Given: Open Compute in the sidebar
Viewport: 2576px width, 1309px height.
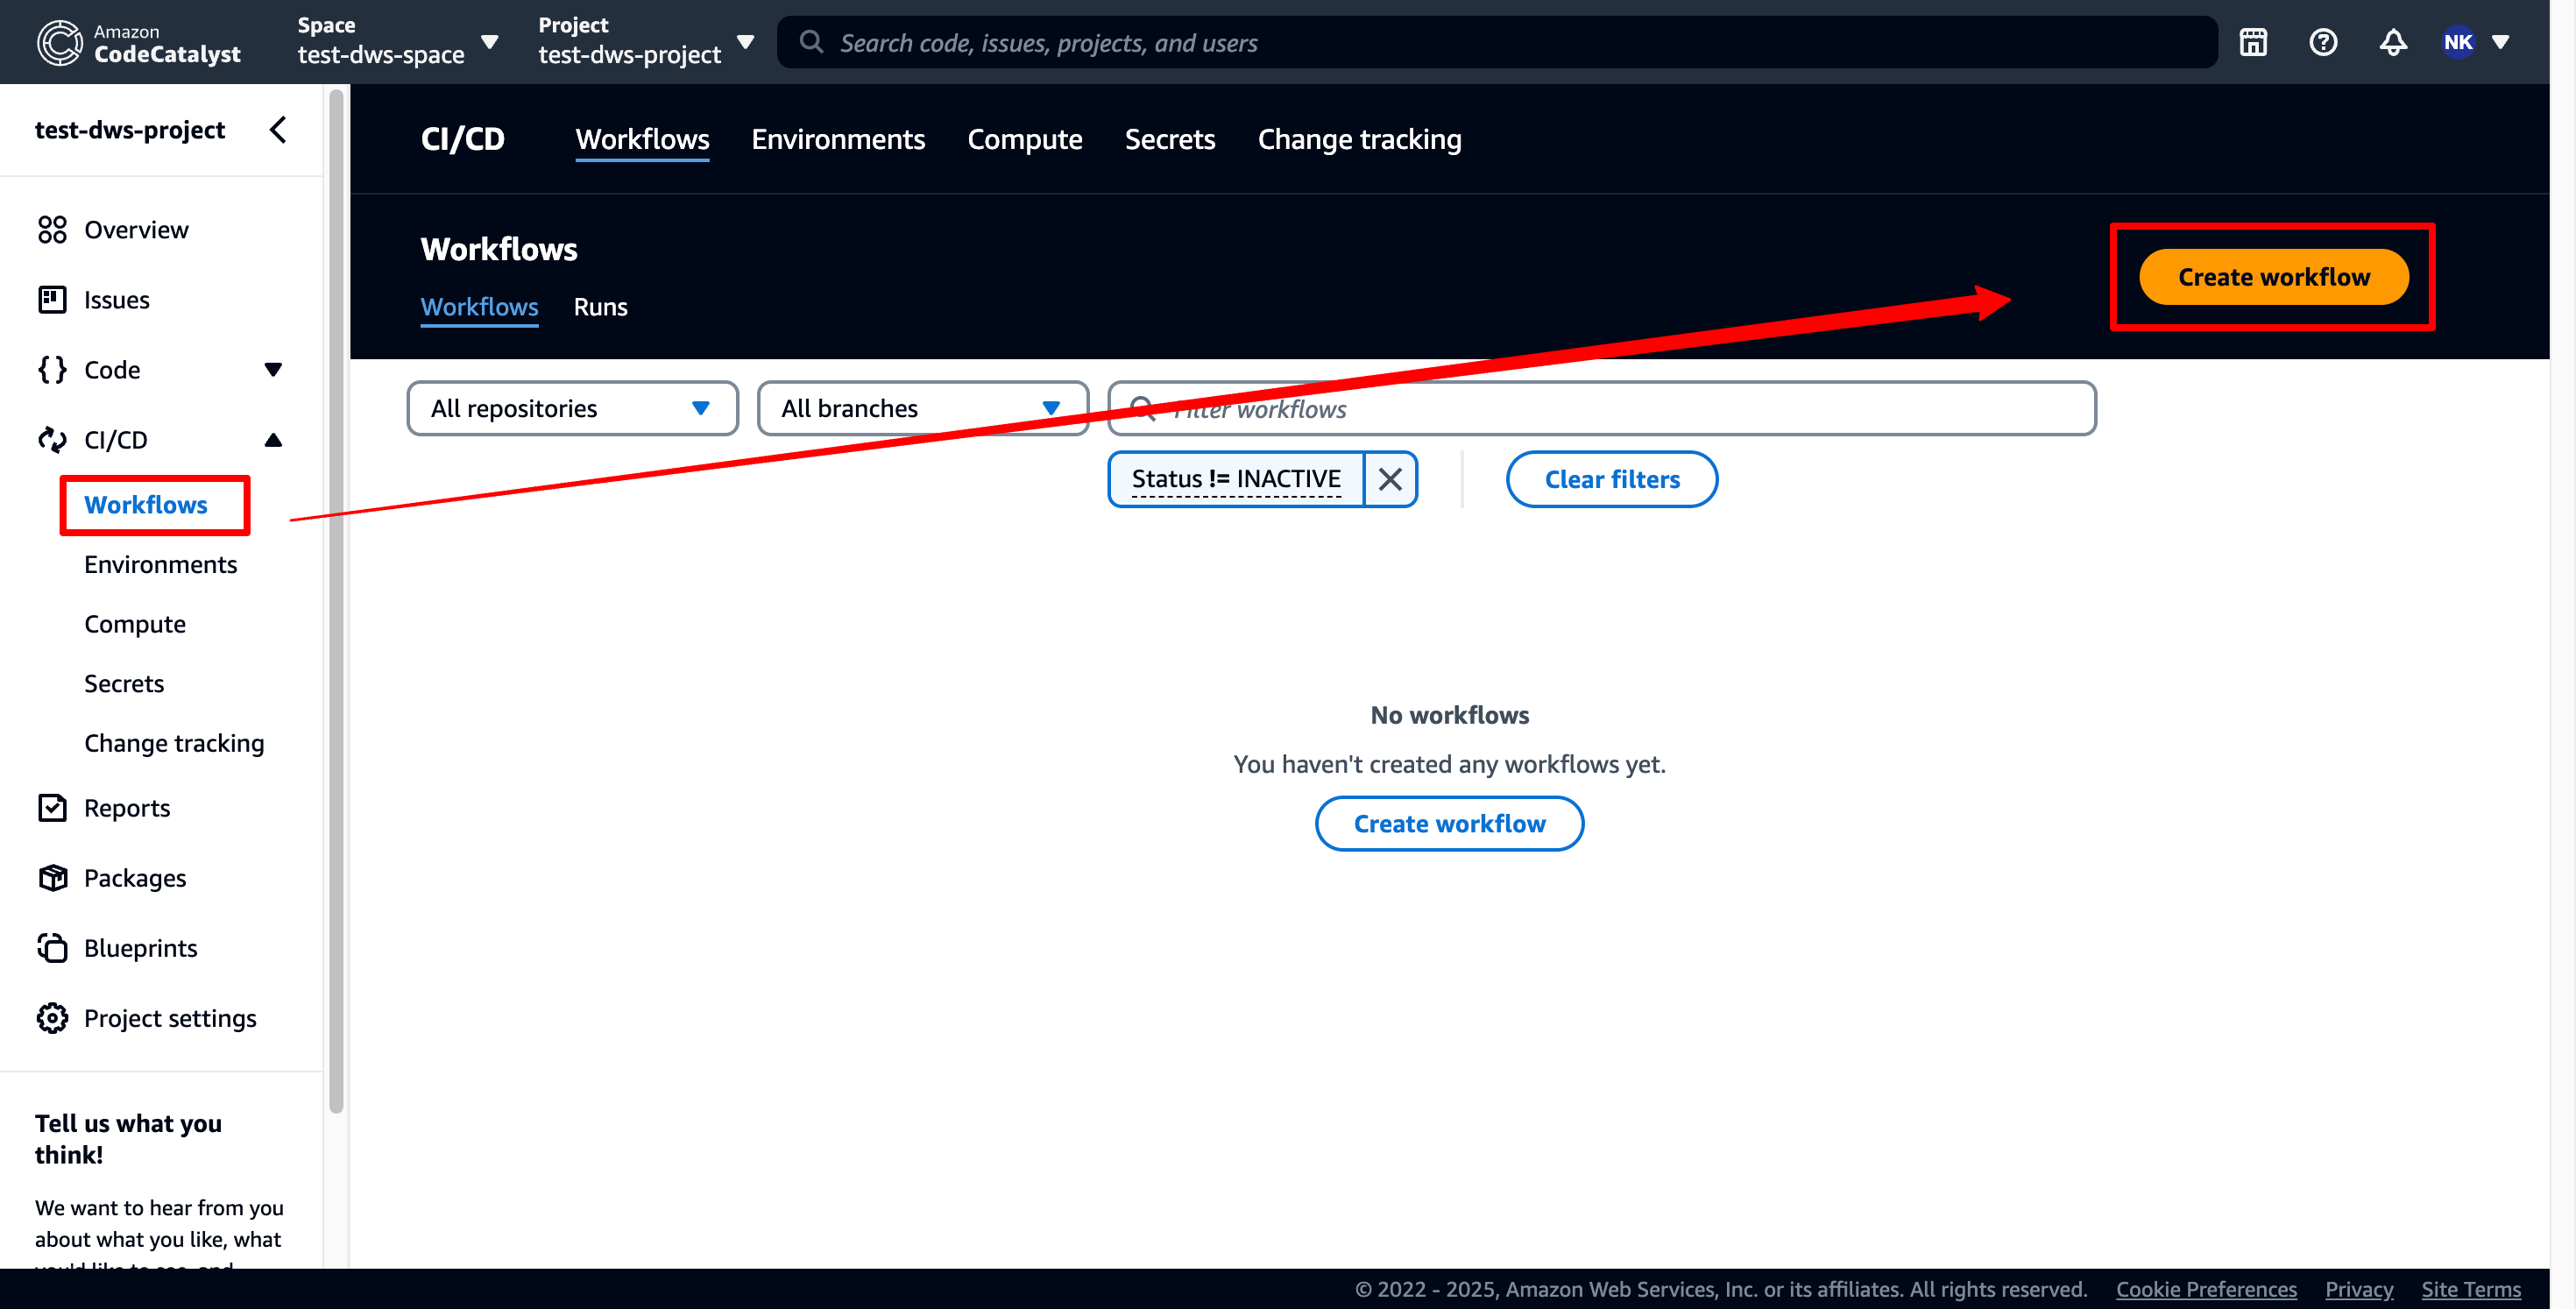Looking at the screenshot, I should tap(135, 624).
